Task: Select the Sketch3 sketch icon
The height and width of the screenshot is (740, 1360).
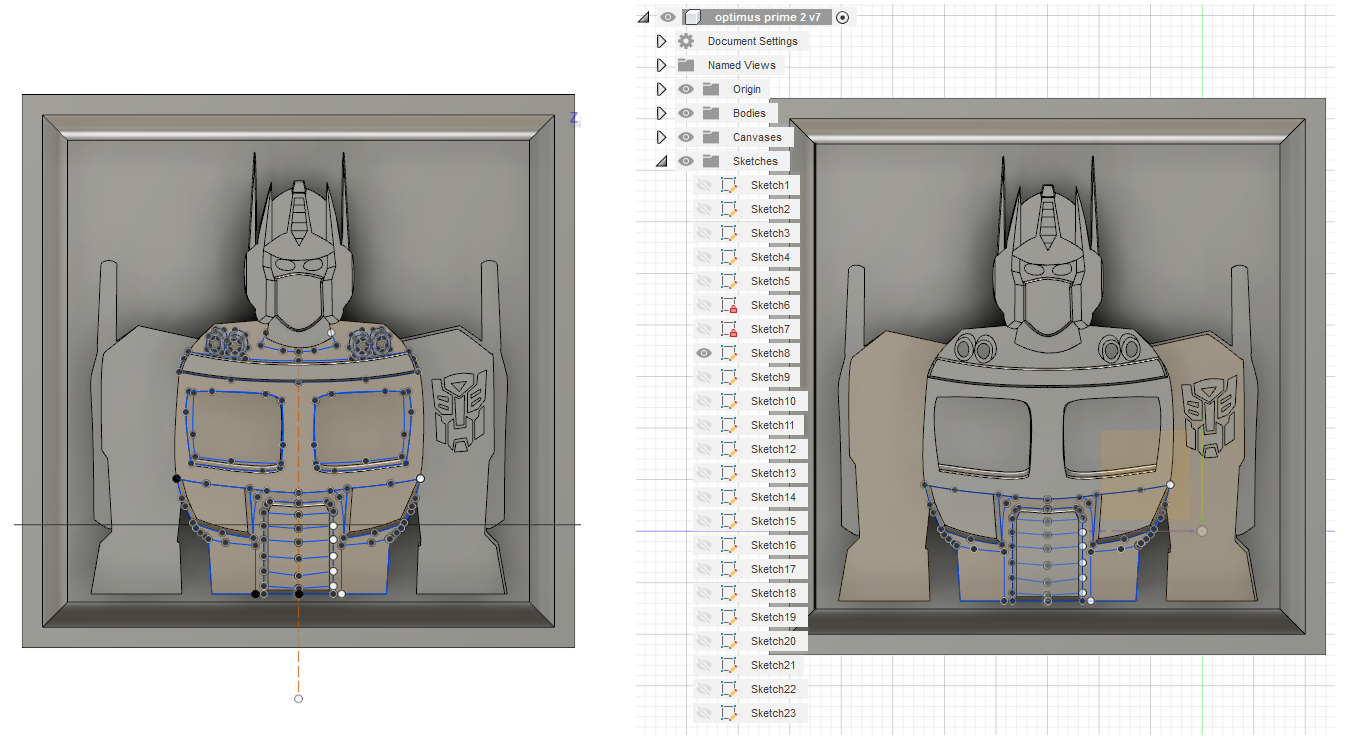Action: coord(729,233)
